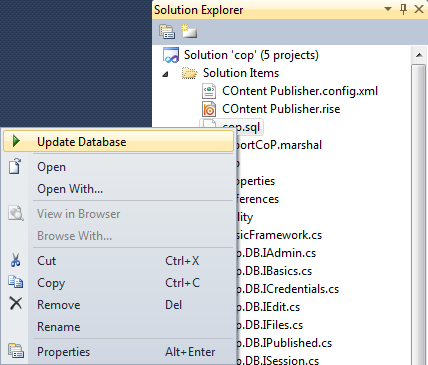Choose Cut Ctrl+X menu entry

[x=118, y=261]
